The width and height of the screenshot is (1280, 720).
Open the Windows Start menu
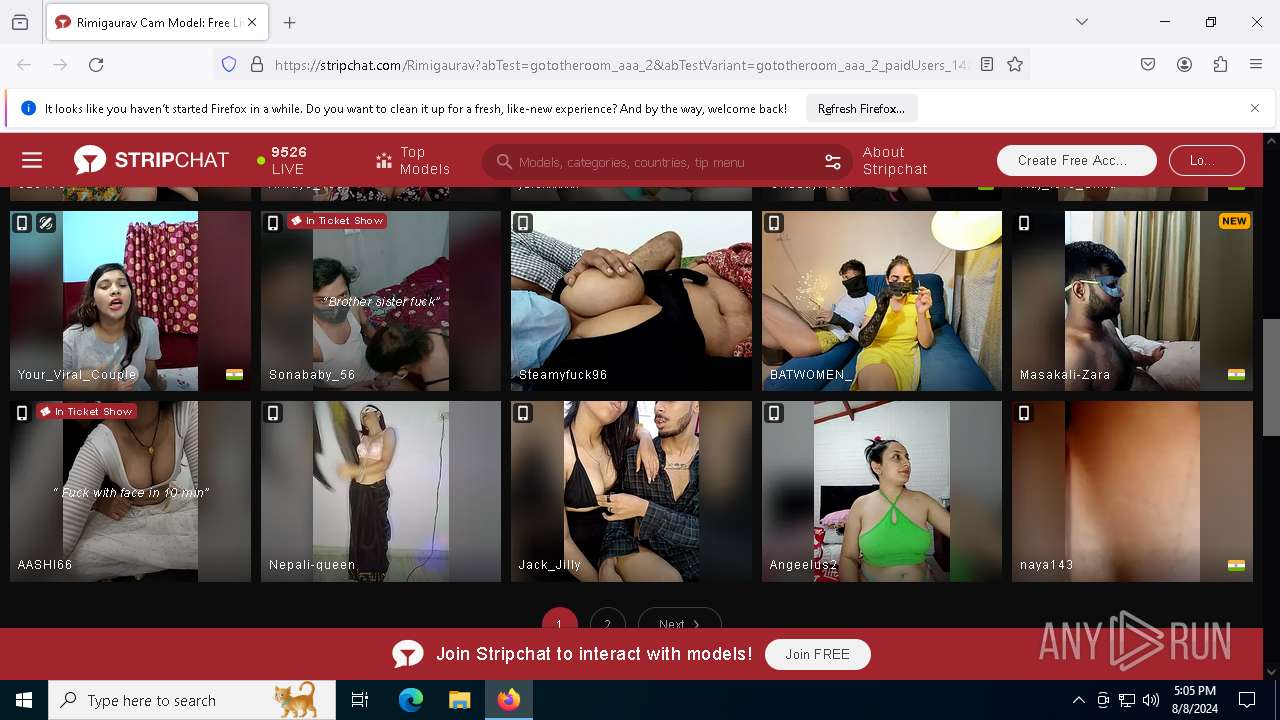(24, 700)
